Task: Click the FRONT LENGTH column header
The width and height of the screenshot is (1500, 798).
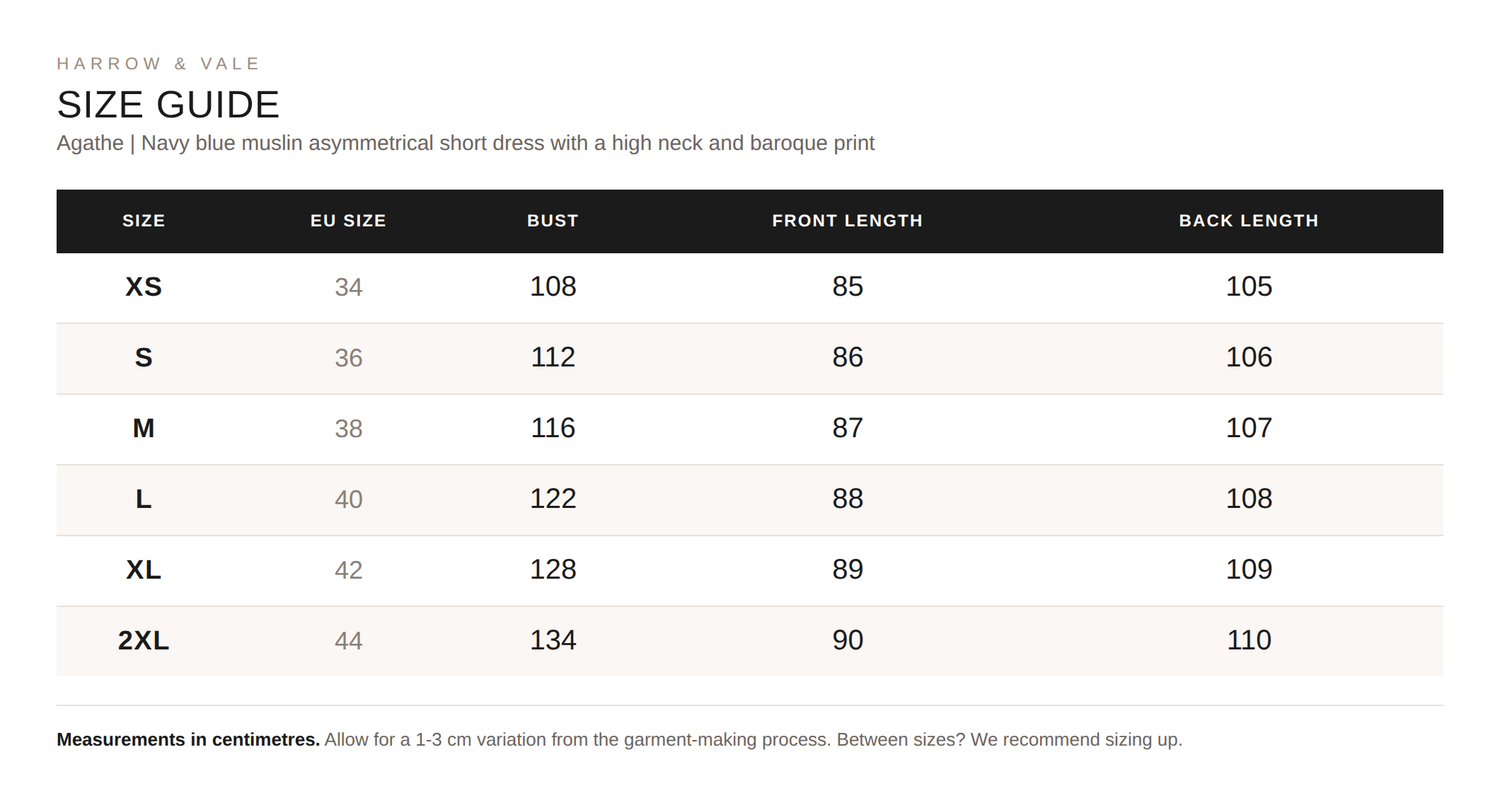Action: coord(847,221)
